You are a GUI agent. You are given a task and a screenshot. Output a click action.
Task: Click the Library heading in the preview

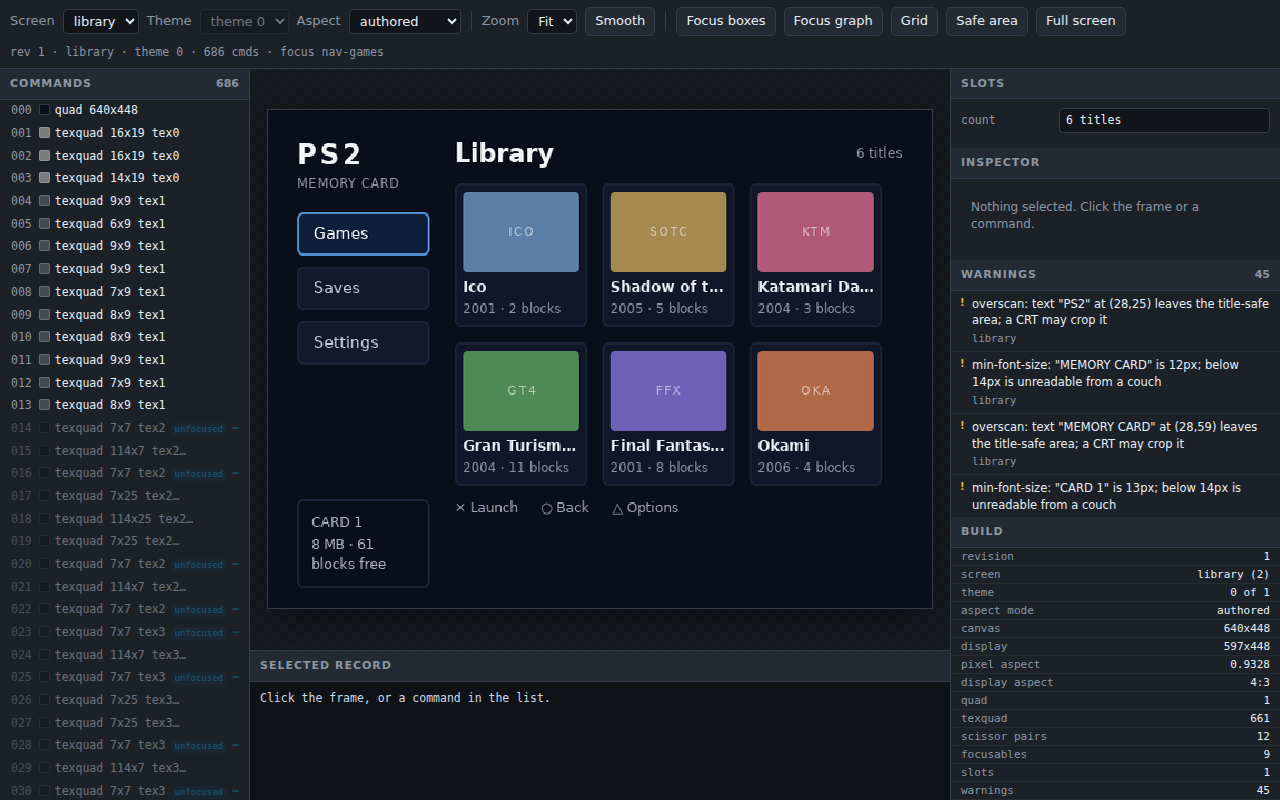[x=504, y=153]
